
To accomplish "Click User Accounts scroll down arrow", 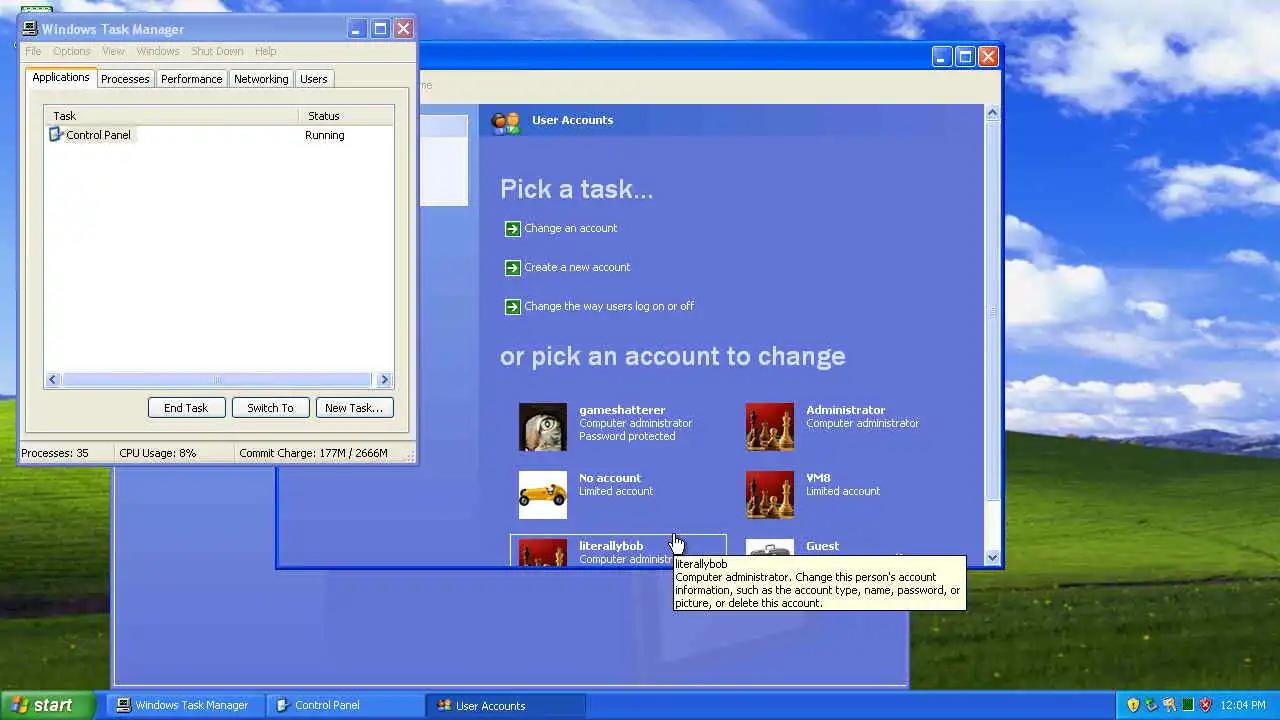I will click(992, 557).
